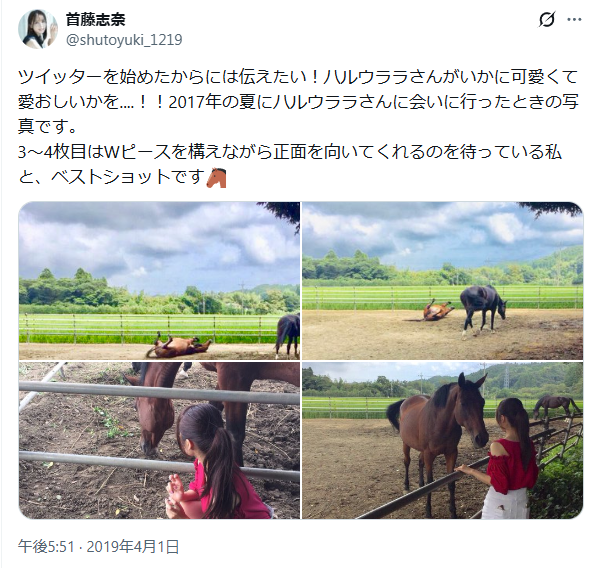Click the rolling horse in top-left photo
Screen dimensions: 596x568
(179, 346)
